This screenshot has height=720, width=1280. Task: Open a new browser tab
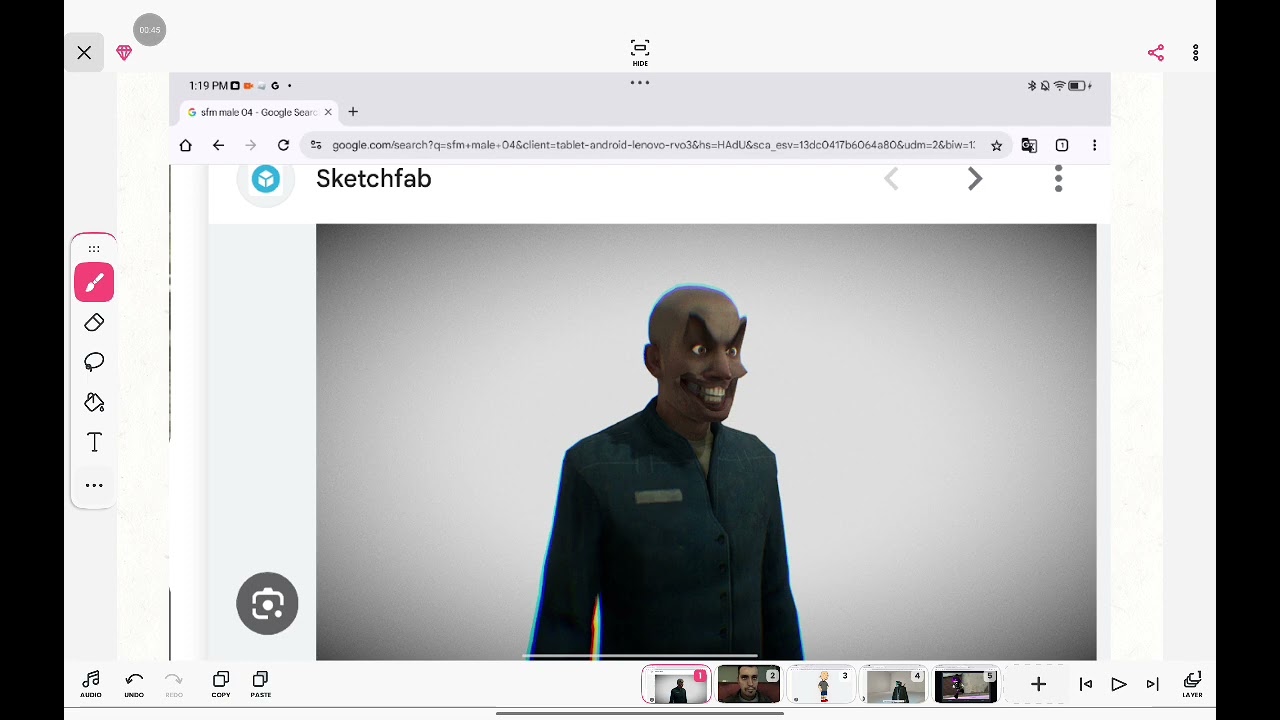[353, 112]
